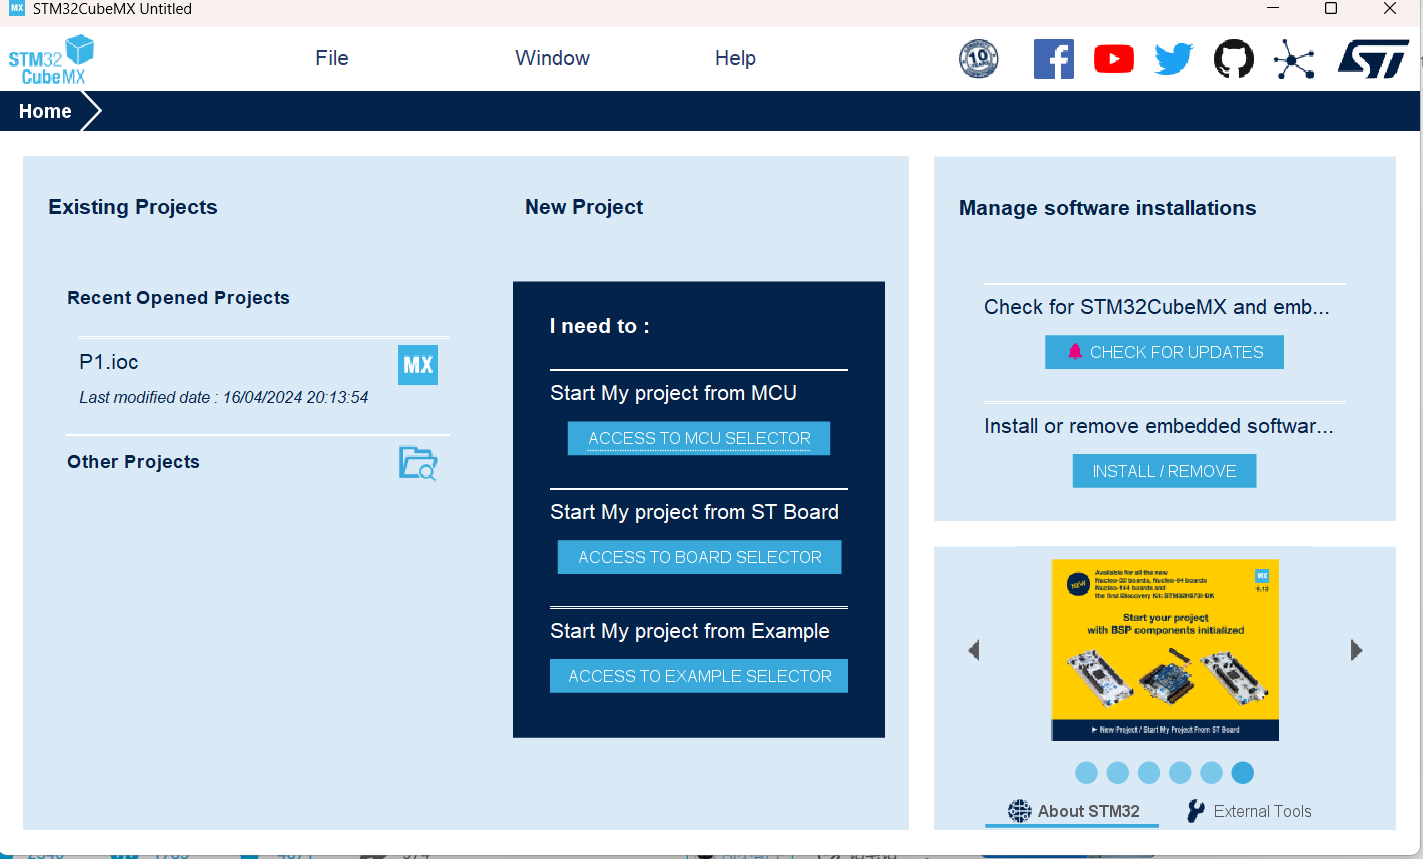The height and width of the screenshot is (859, 1423).
Task: Click the MX icon beside P1.ioc
Action: 418,365
